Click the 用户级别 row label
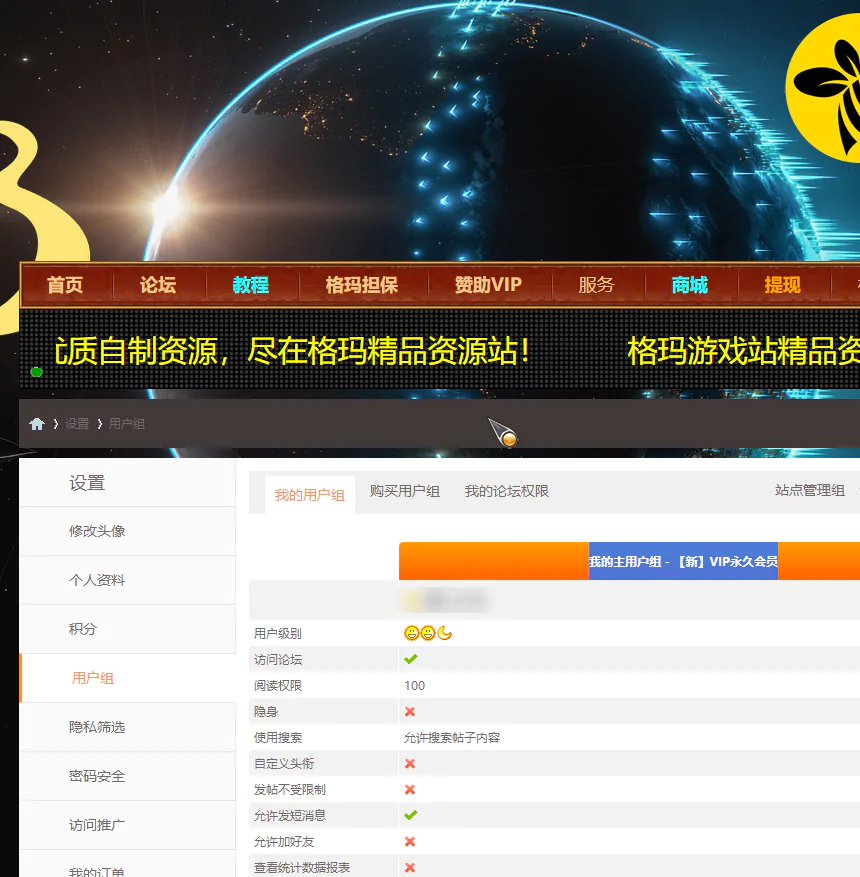 [278, 634]
